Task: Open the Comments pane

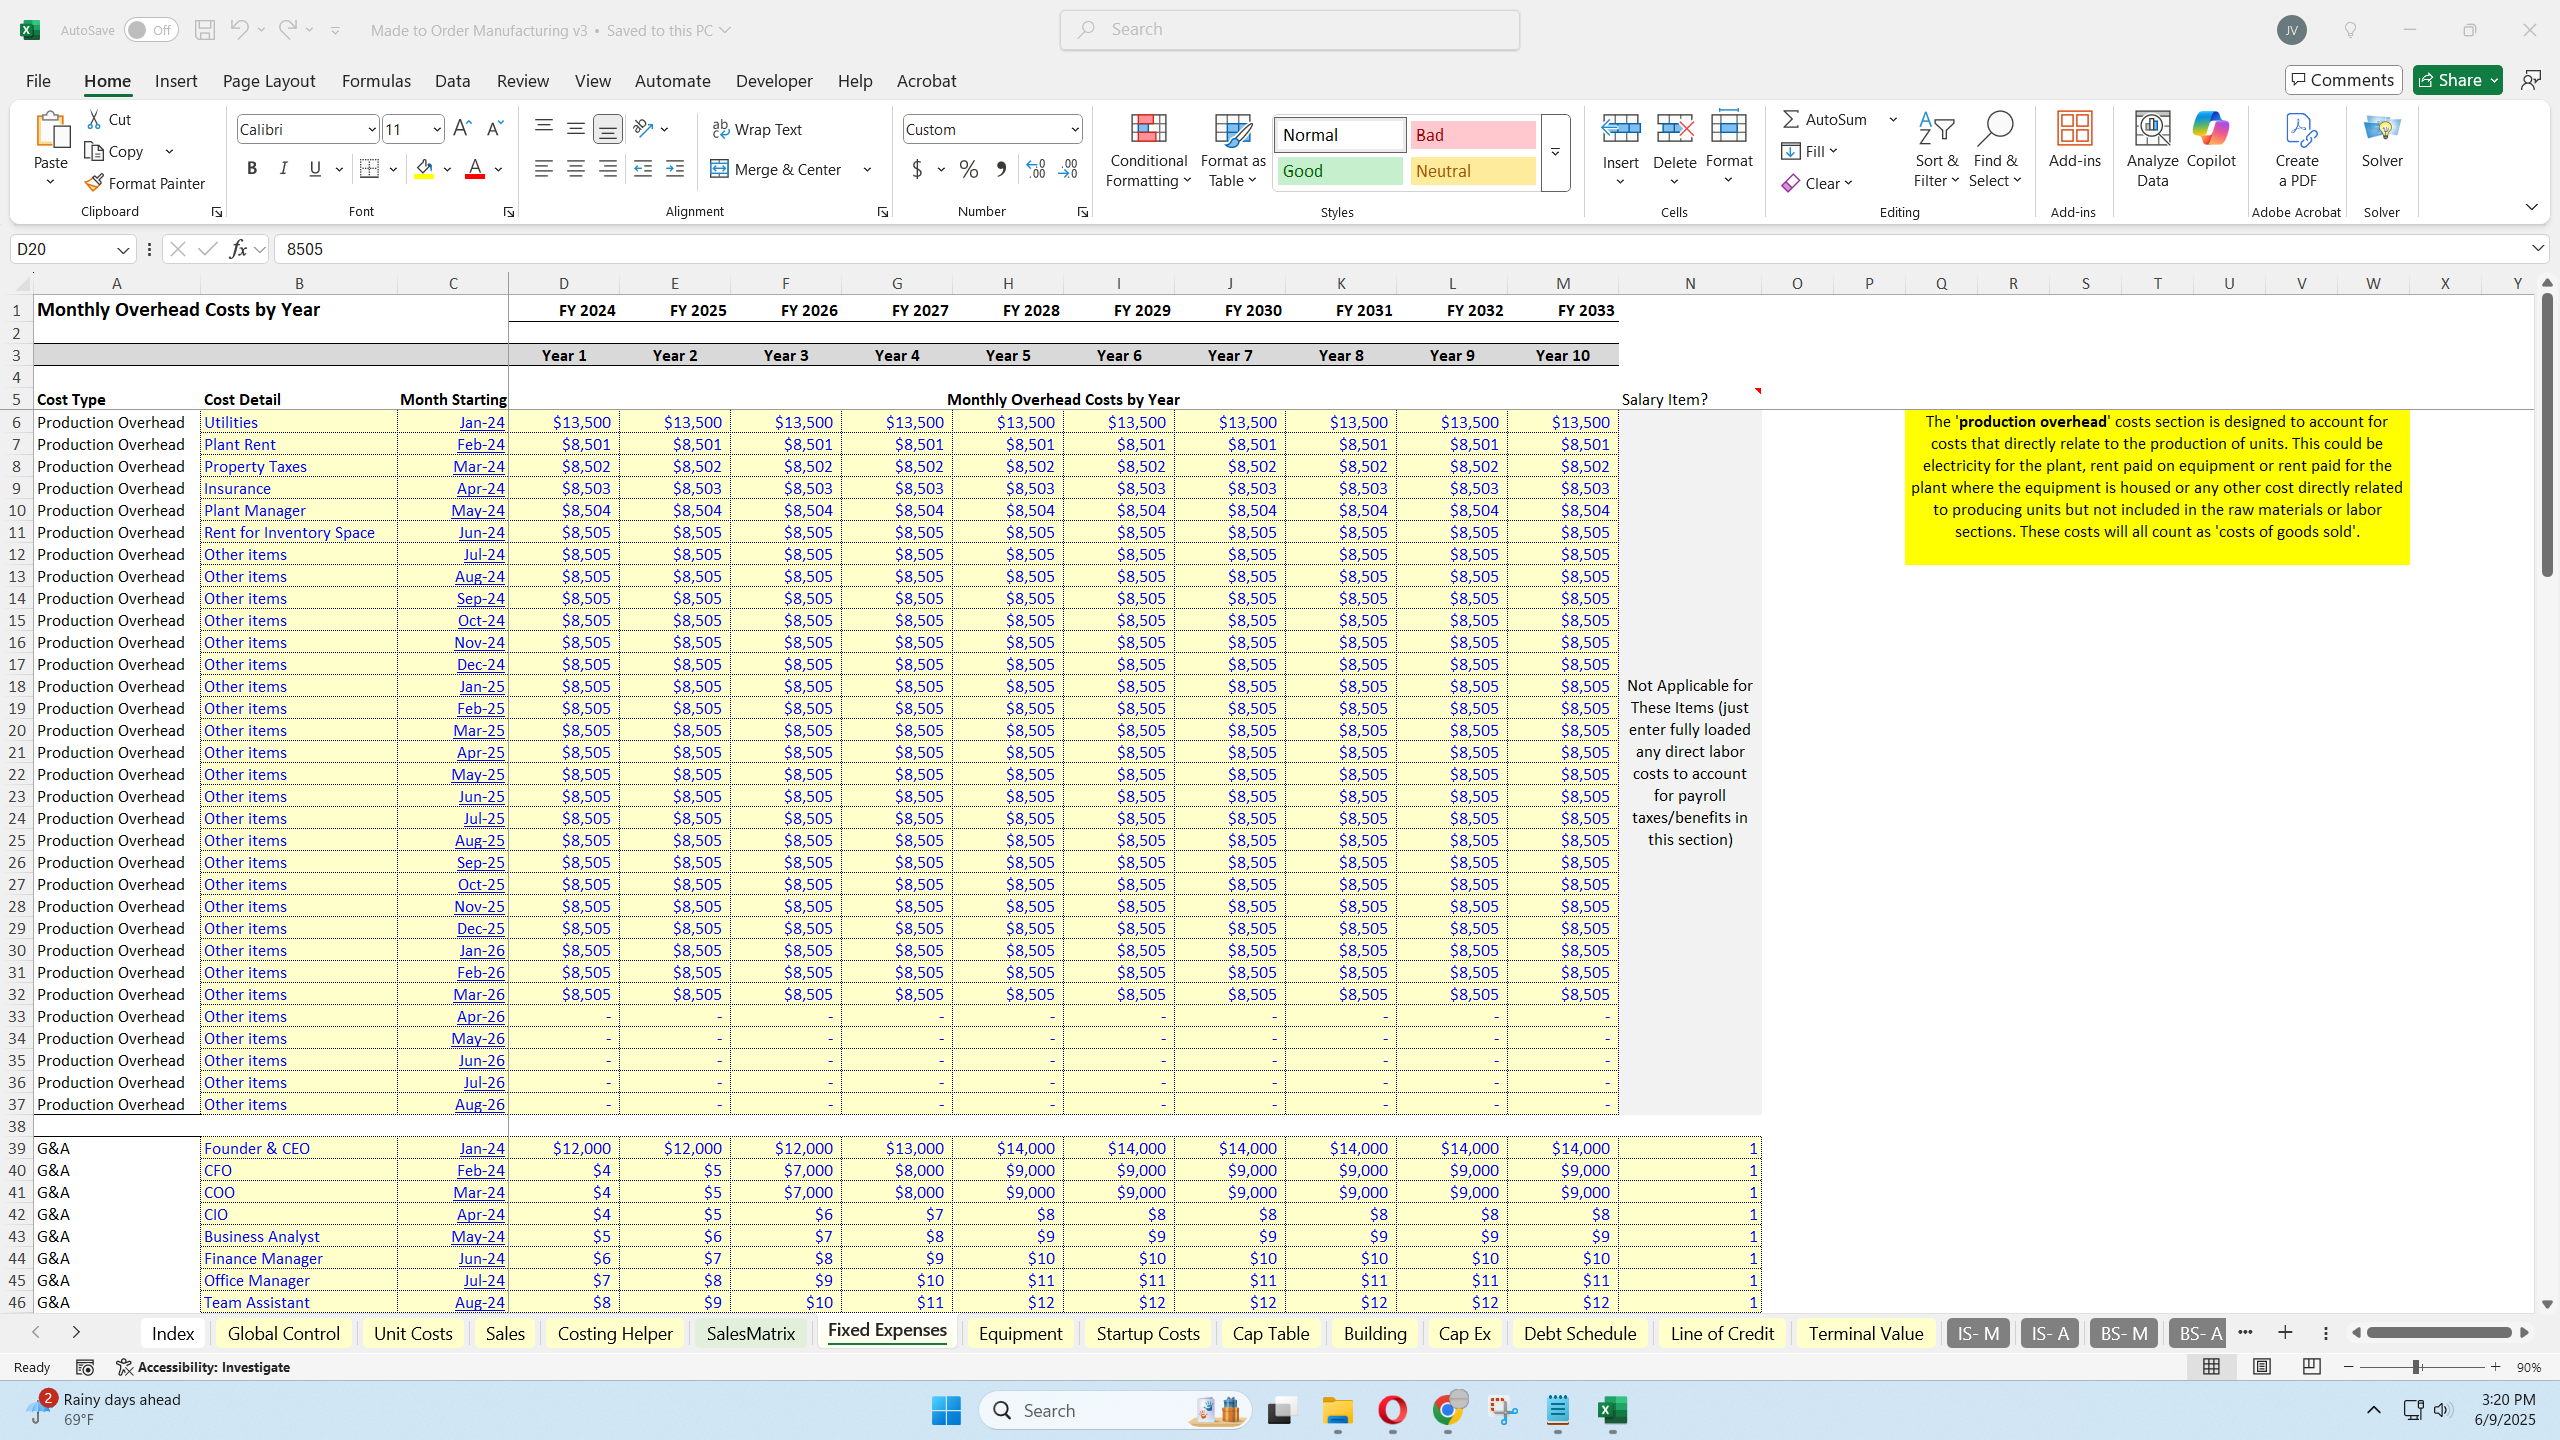Action: pyautogui.click(x=2342, y=79)
